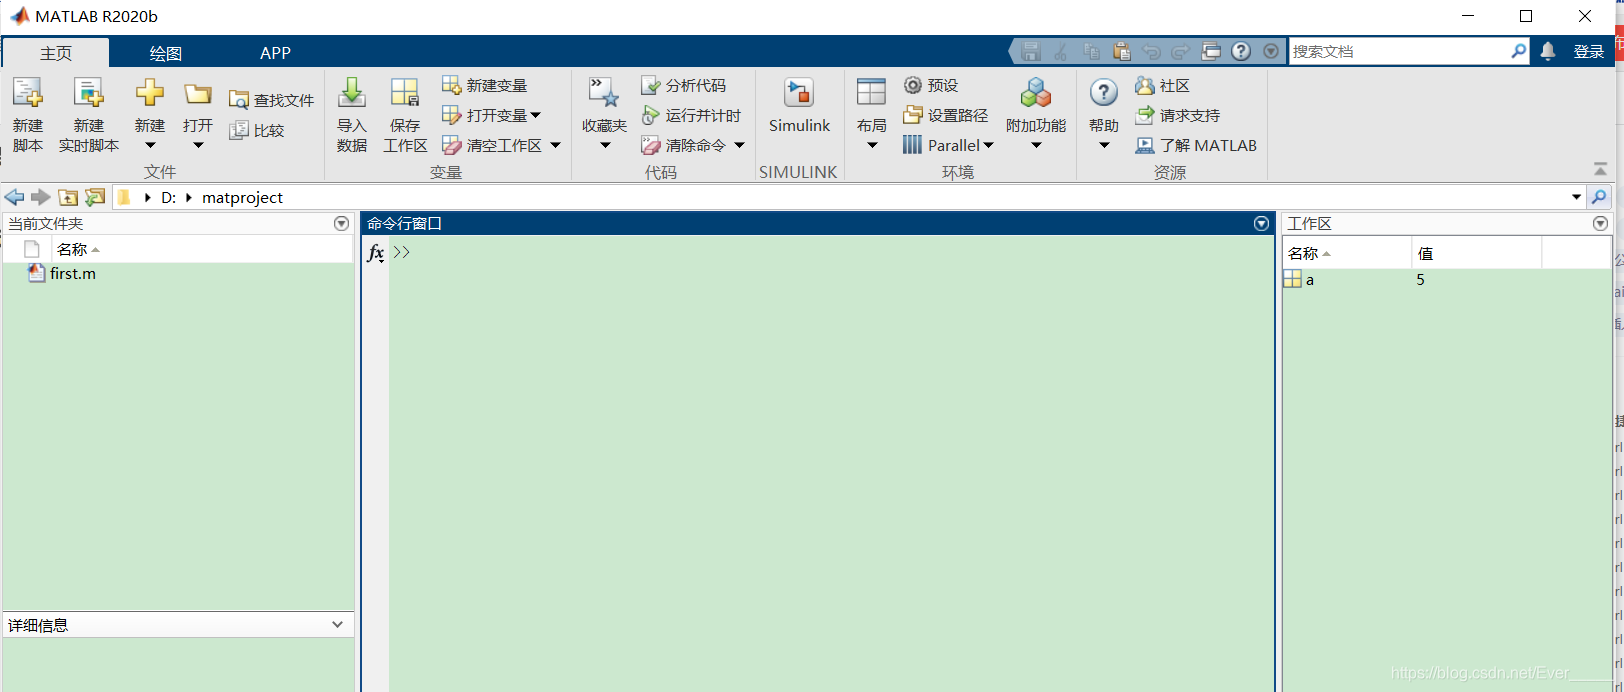Click 新建变量 (New Variable)
Image resolution: width=1624 pixels, height=692 pixels.
click(x=485, y=85)
